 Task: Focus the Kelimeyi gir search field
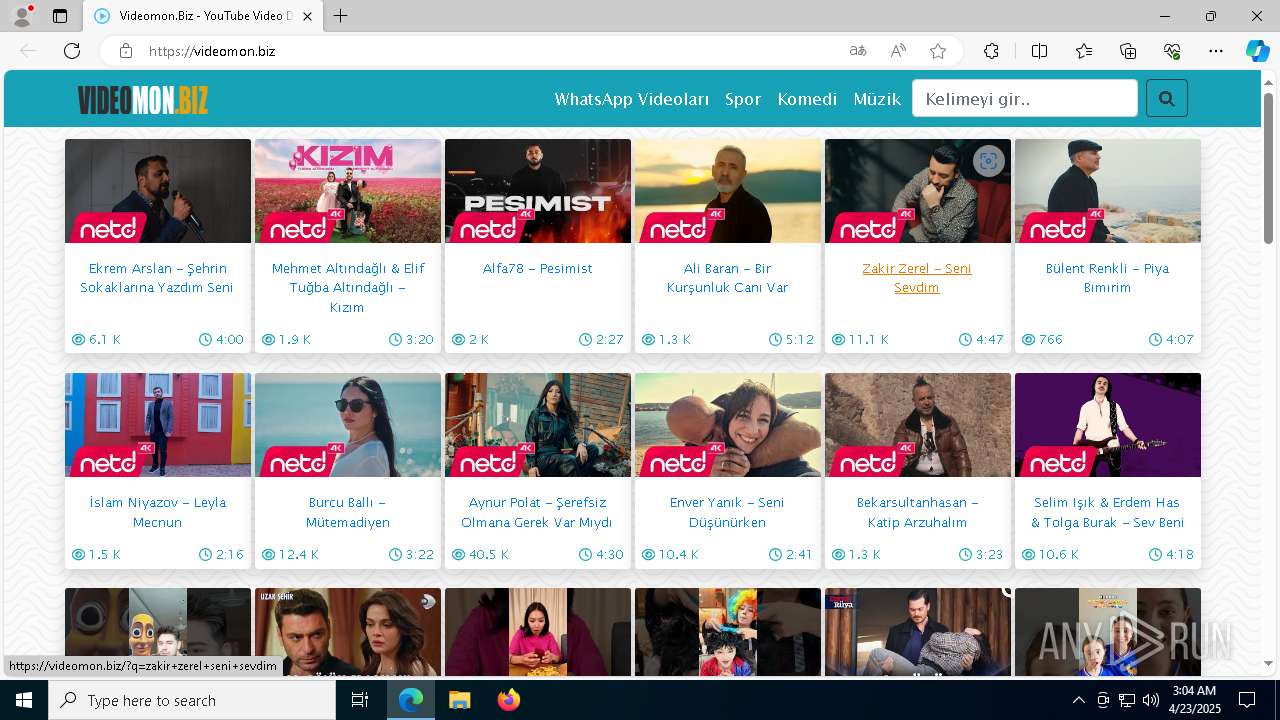[1025, 99]
